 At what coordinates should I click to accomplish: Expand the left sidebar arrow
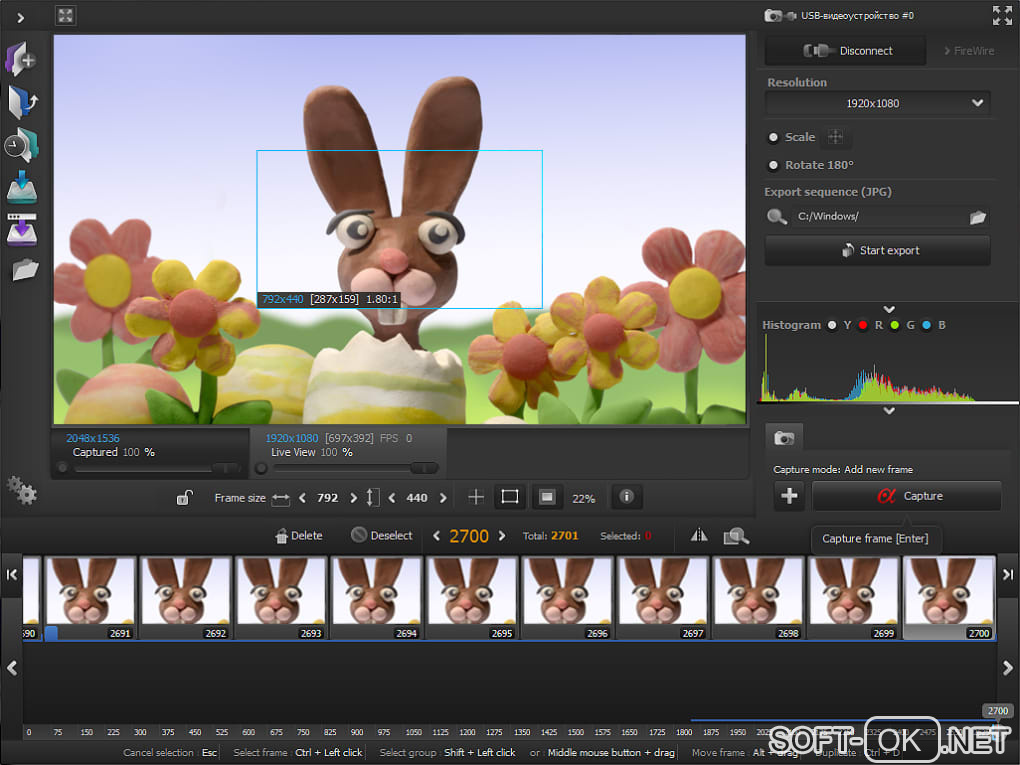20,18
